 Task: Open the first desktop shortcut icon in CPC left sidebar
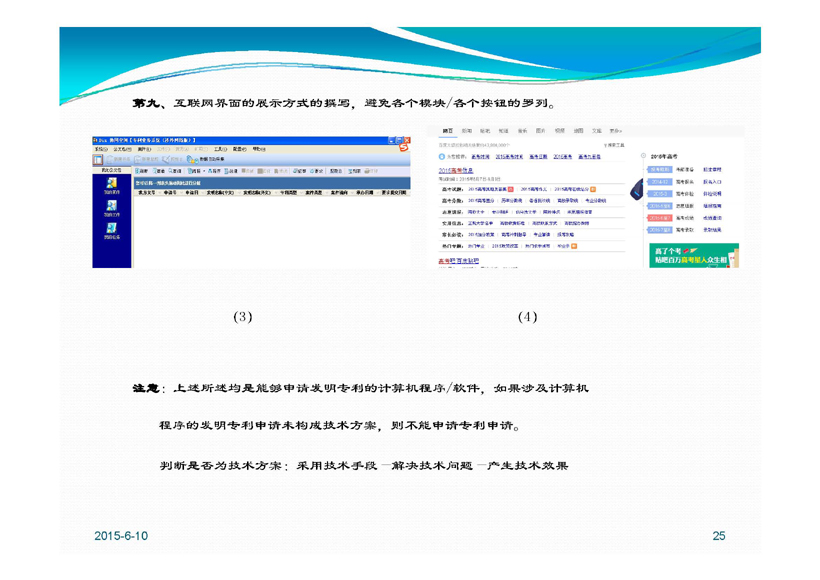(x=110, y=184)
